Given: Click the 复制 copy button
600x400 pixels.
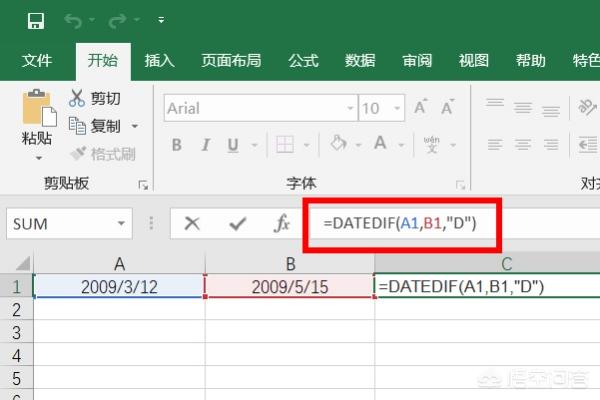Looking at the screenshot, I should (104, 126).
